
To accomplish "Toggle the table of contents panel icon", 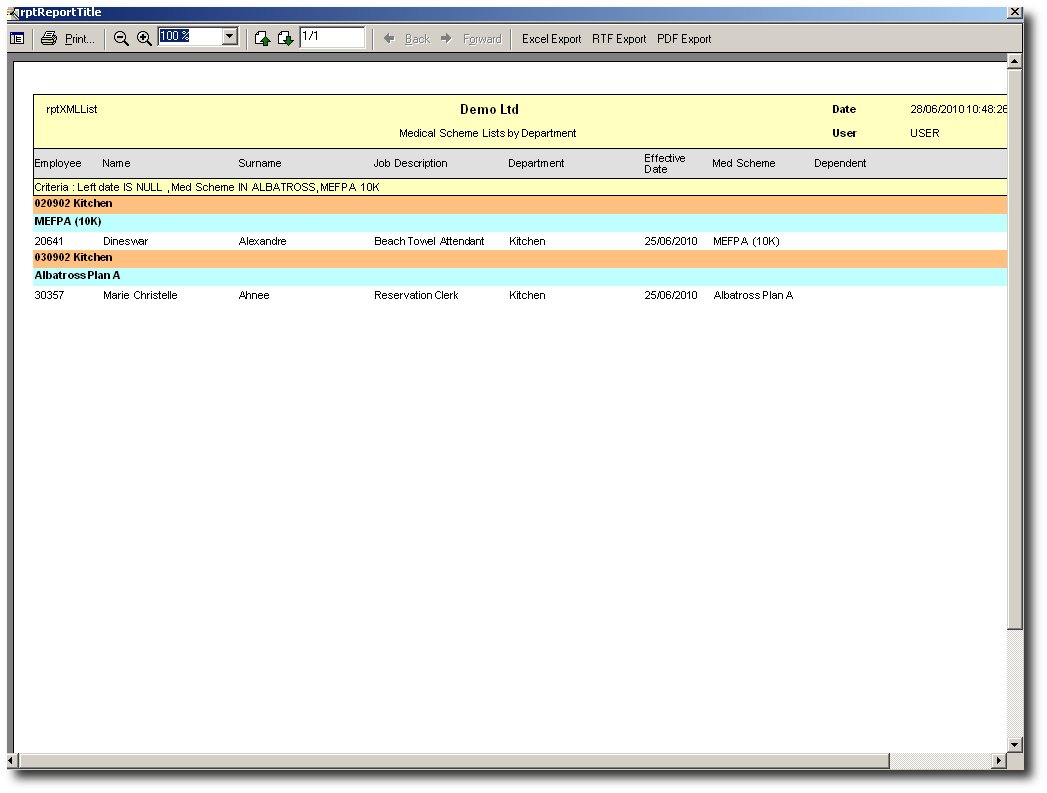I will pos(17,39).
